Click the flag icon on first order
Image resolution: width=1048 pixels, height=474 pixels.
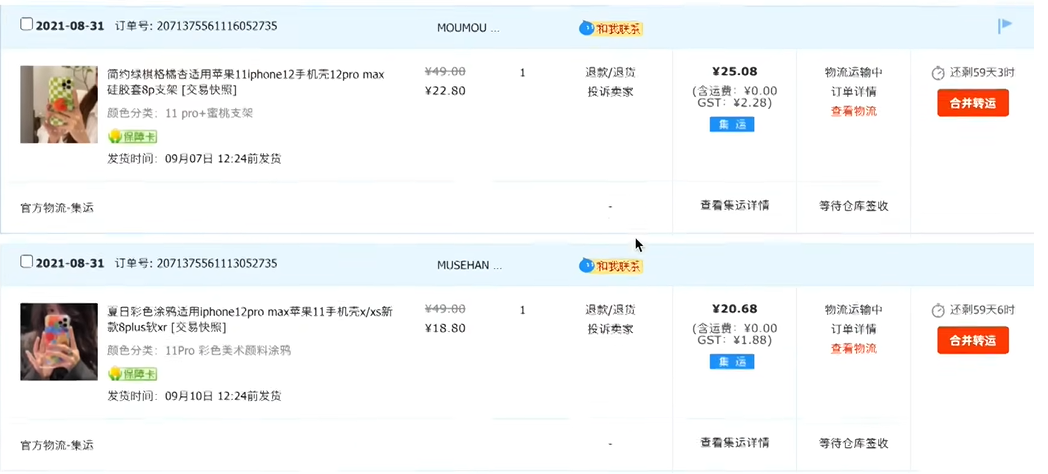click(1005, 26)
